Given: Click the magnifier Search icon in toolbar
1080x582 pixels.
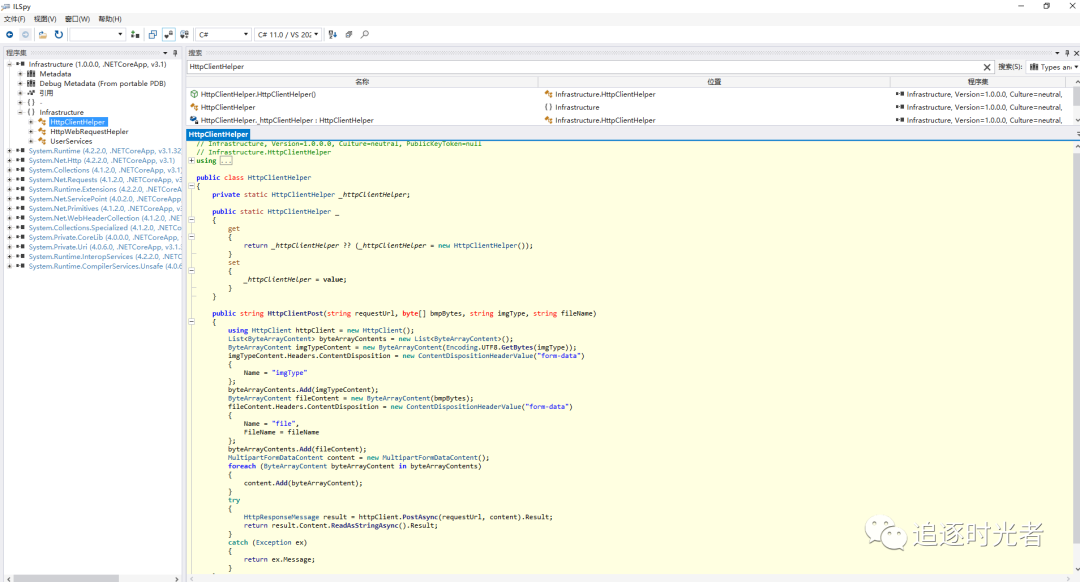Looking at the screenshot, I should coord(365,34).
